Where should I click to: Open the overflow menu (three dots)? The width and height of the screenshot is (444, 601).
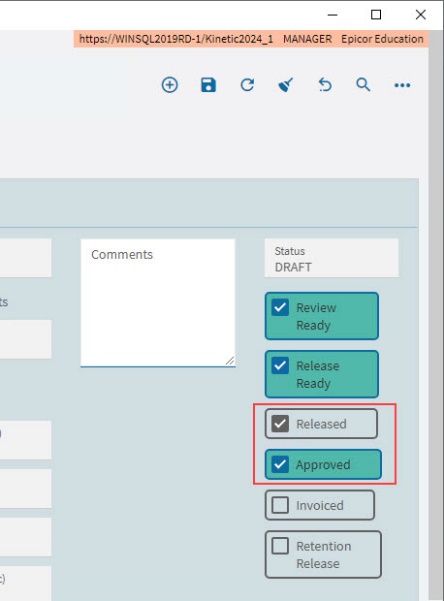402,85
